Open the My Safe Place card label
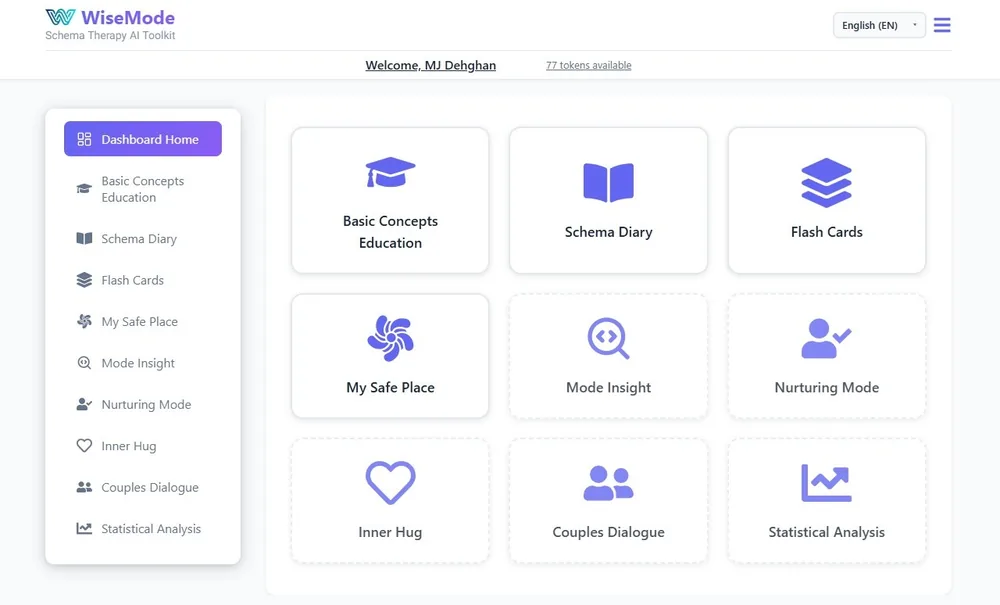The width and height of the screenshot is (1000, 605). pyautogui.click(x=390, y=388)
